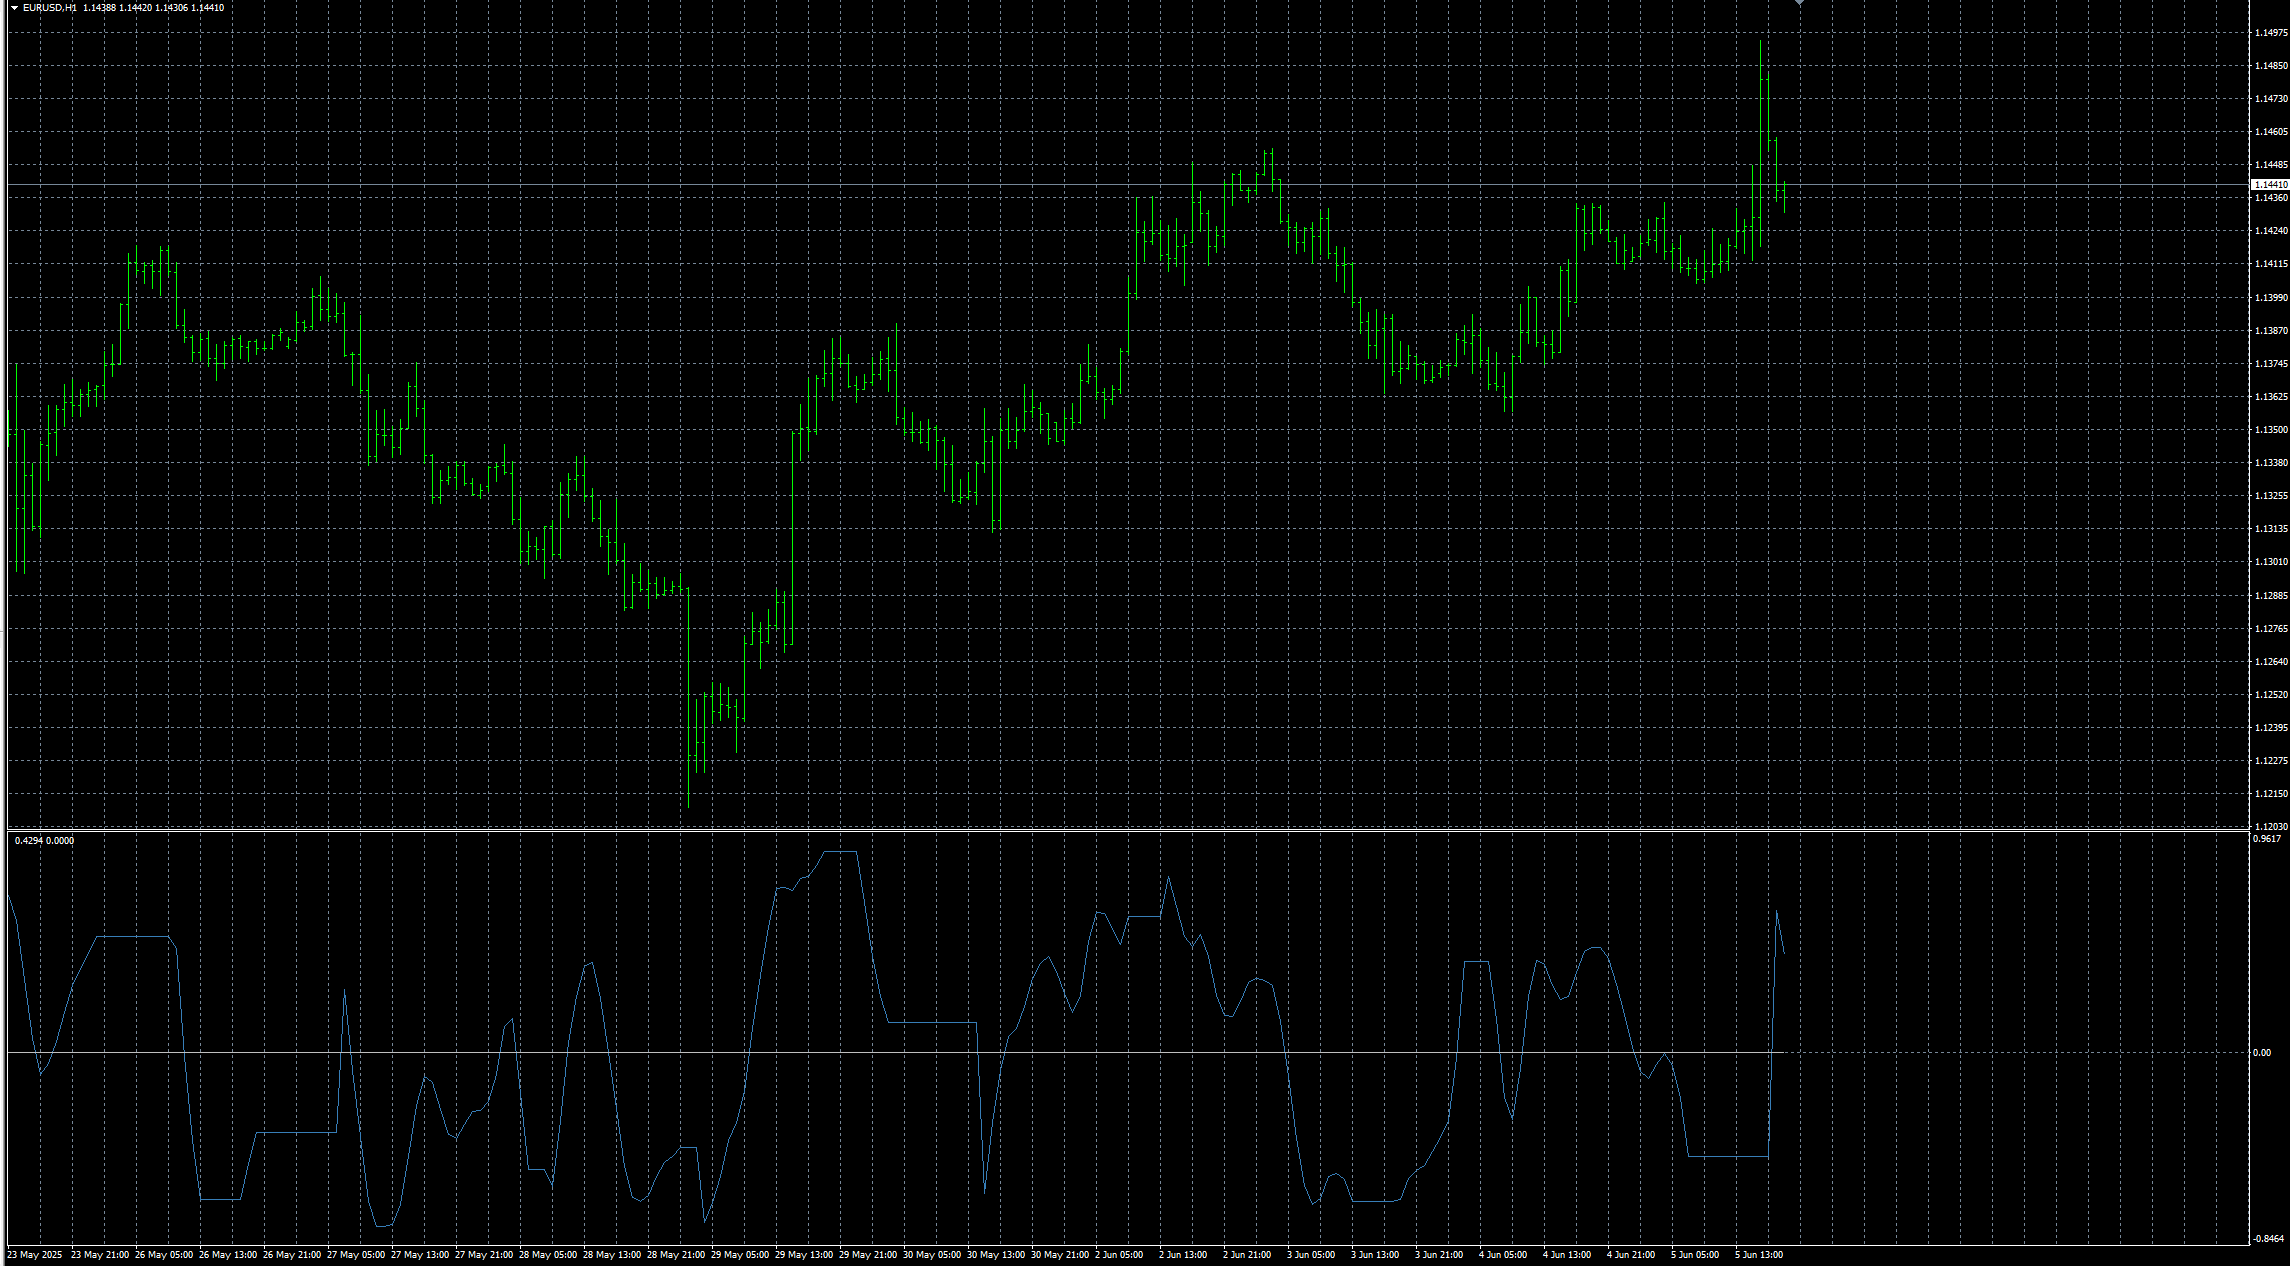Click the 1.12520 price axis label
The height and width of the screenshot is (1266, 2290).
tap(2271, 695)
